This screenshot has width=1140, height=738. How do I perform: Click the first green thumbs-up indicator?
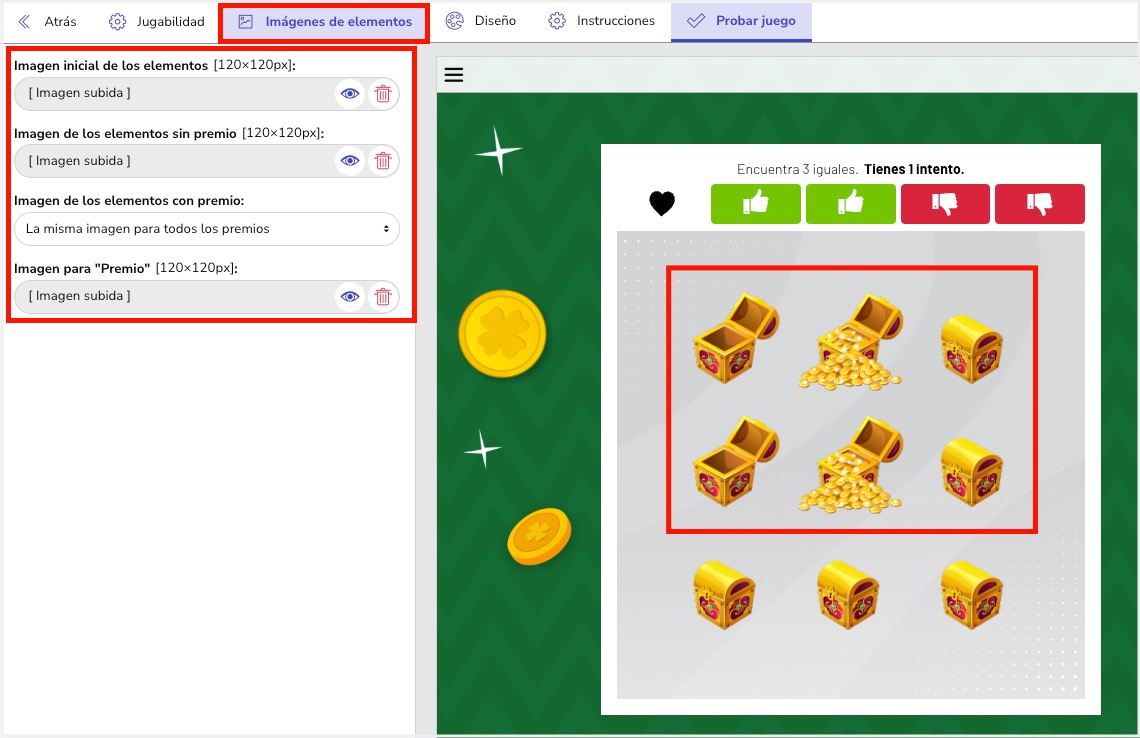point(755,204)
